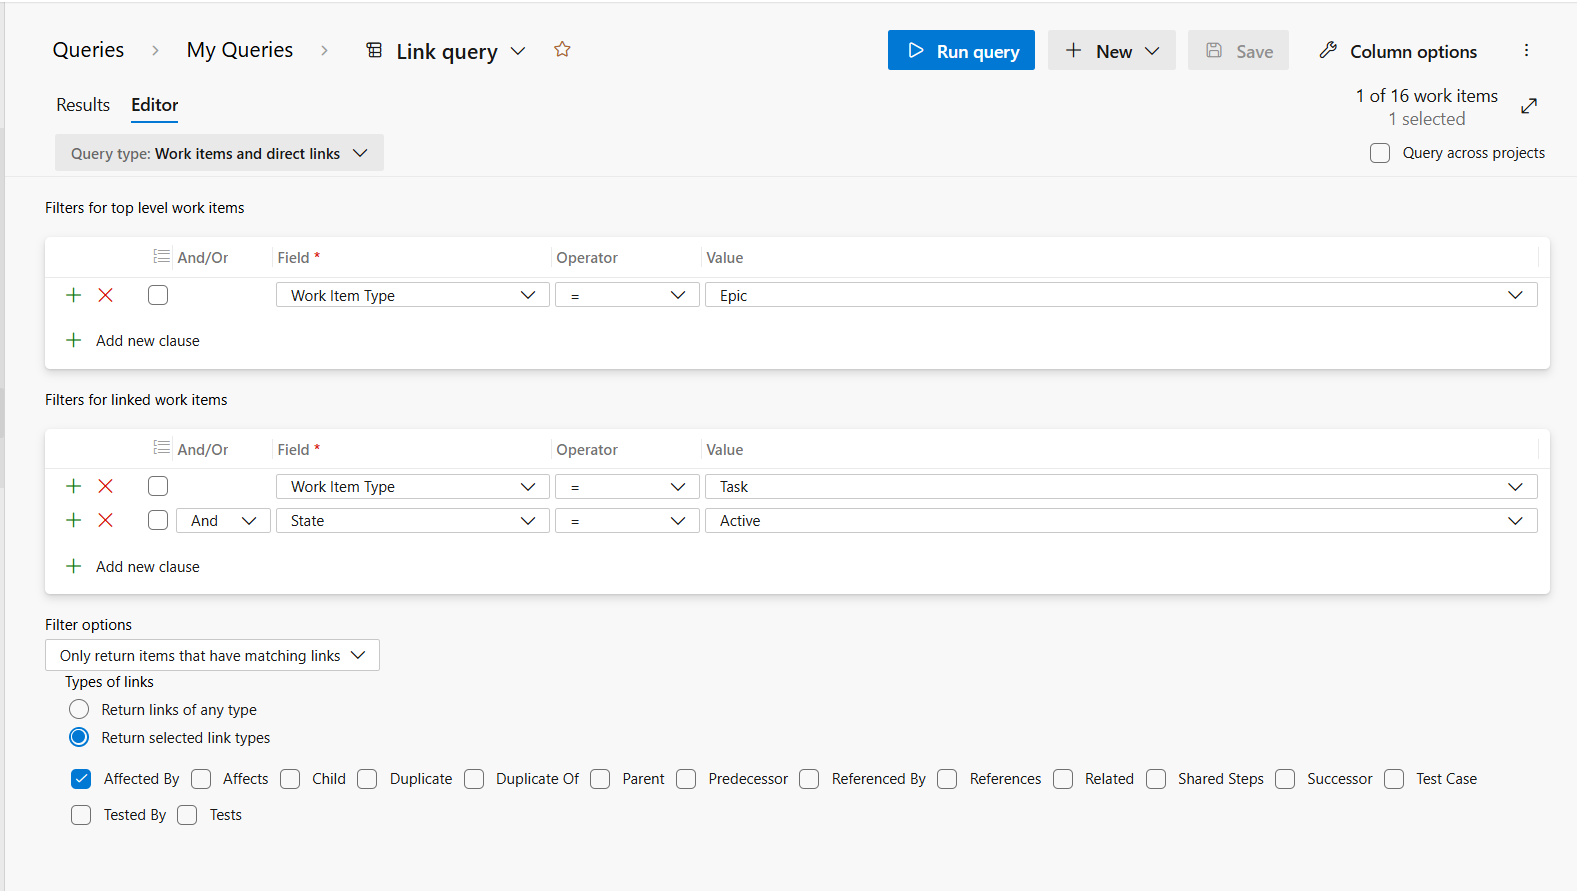Open the more actions ellipsis menu
Viewport: 1577px width, 891px height.
pos(1526,50)
